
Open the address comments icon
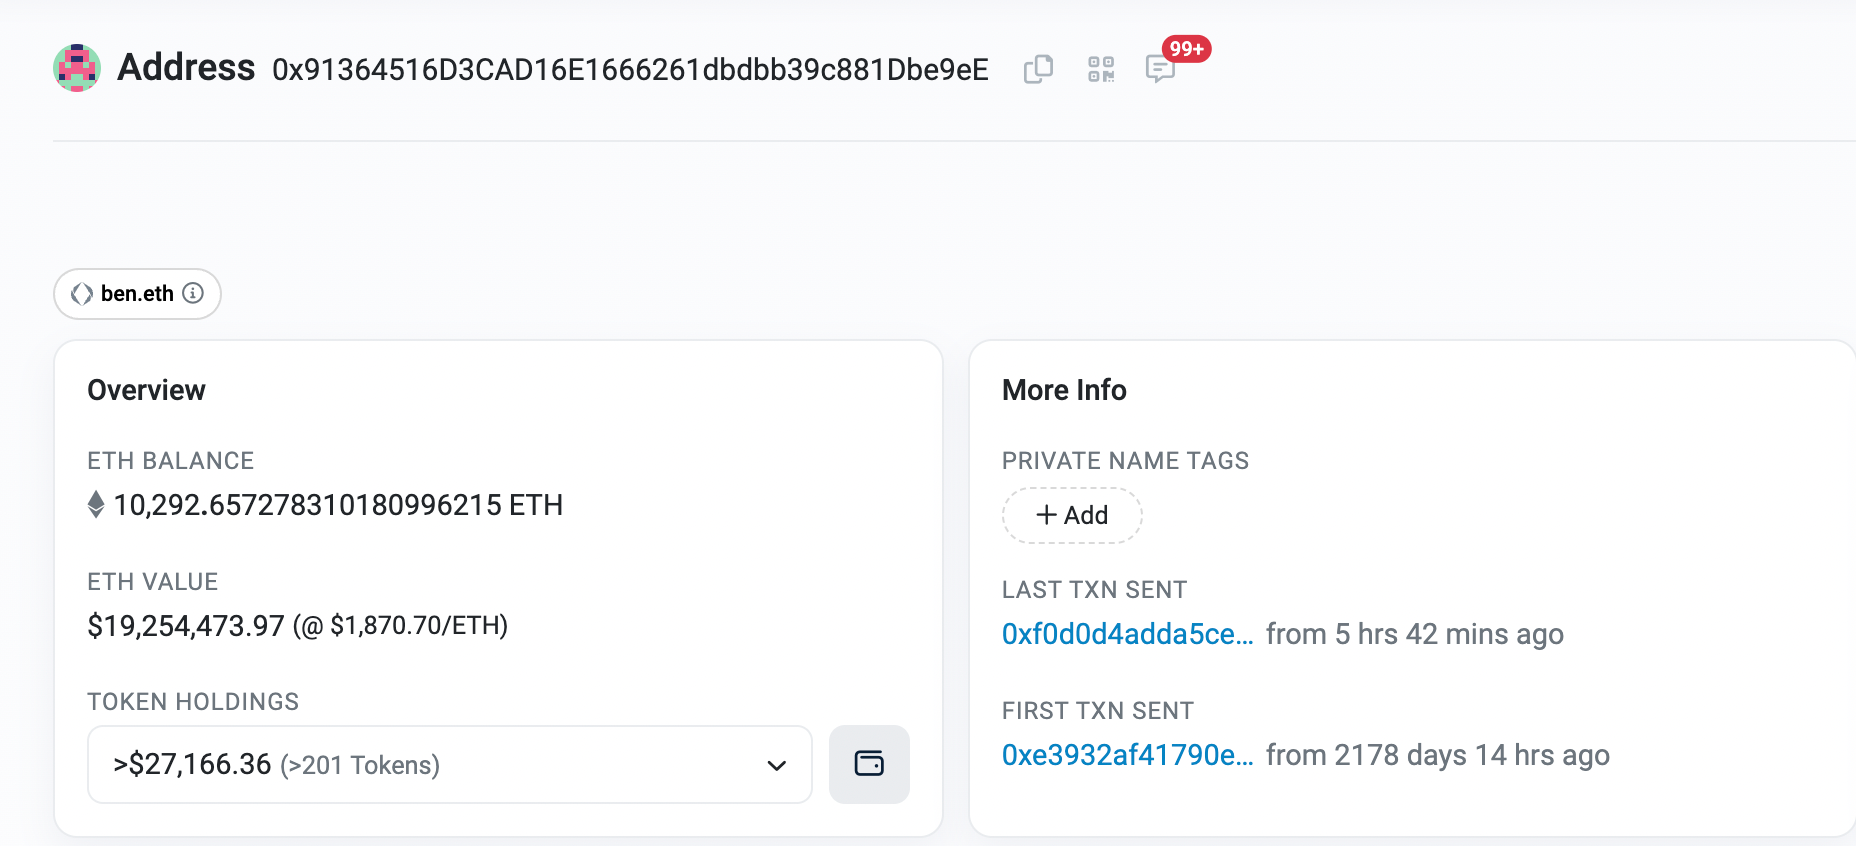pyautogui.click(x=1159, y=70)
